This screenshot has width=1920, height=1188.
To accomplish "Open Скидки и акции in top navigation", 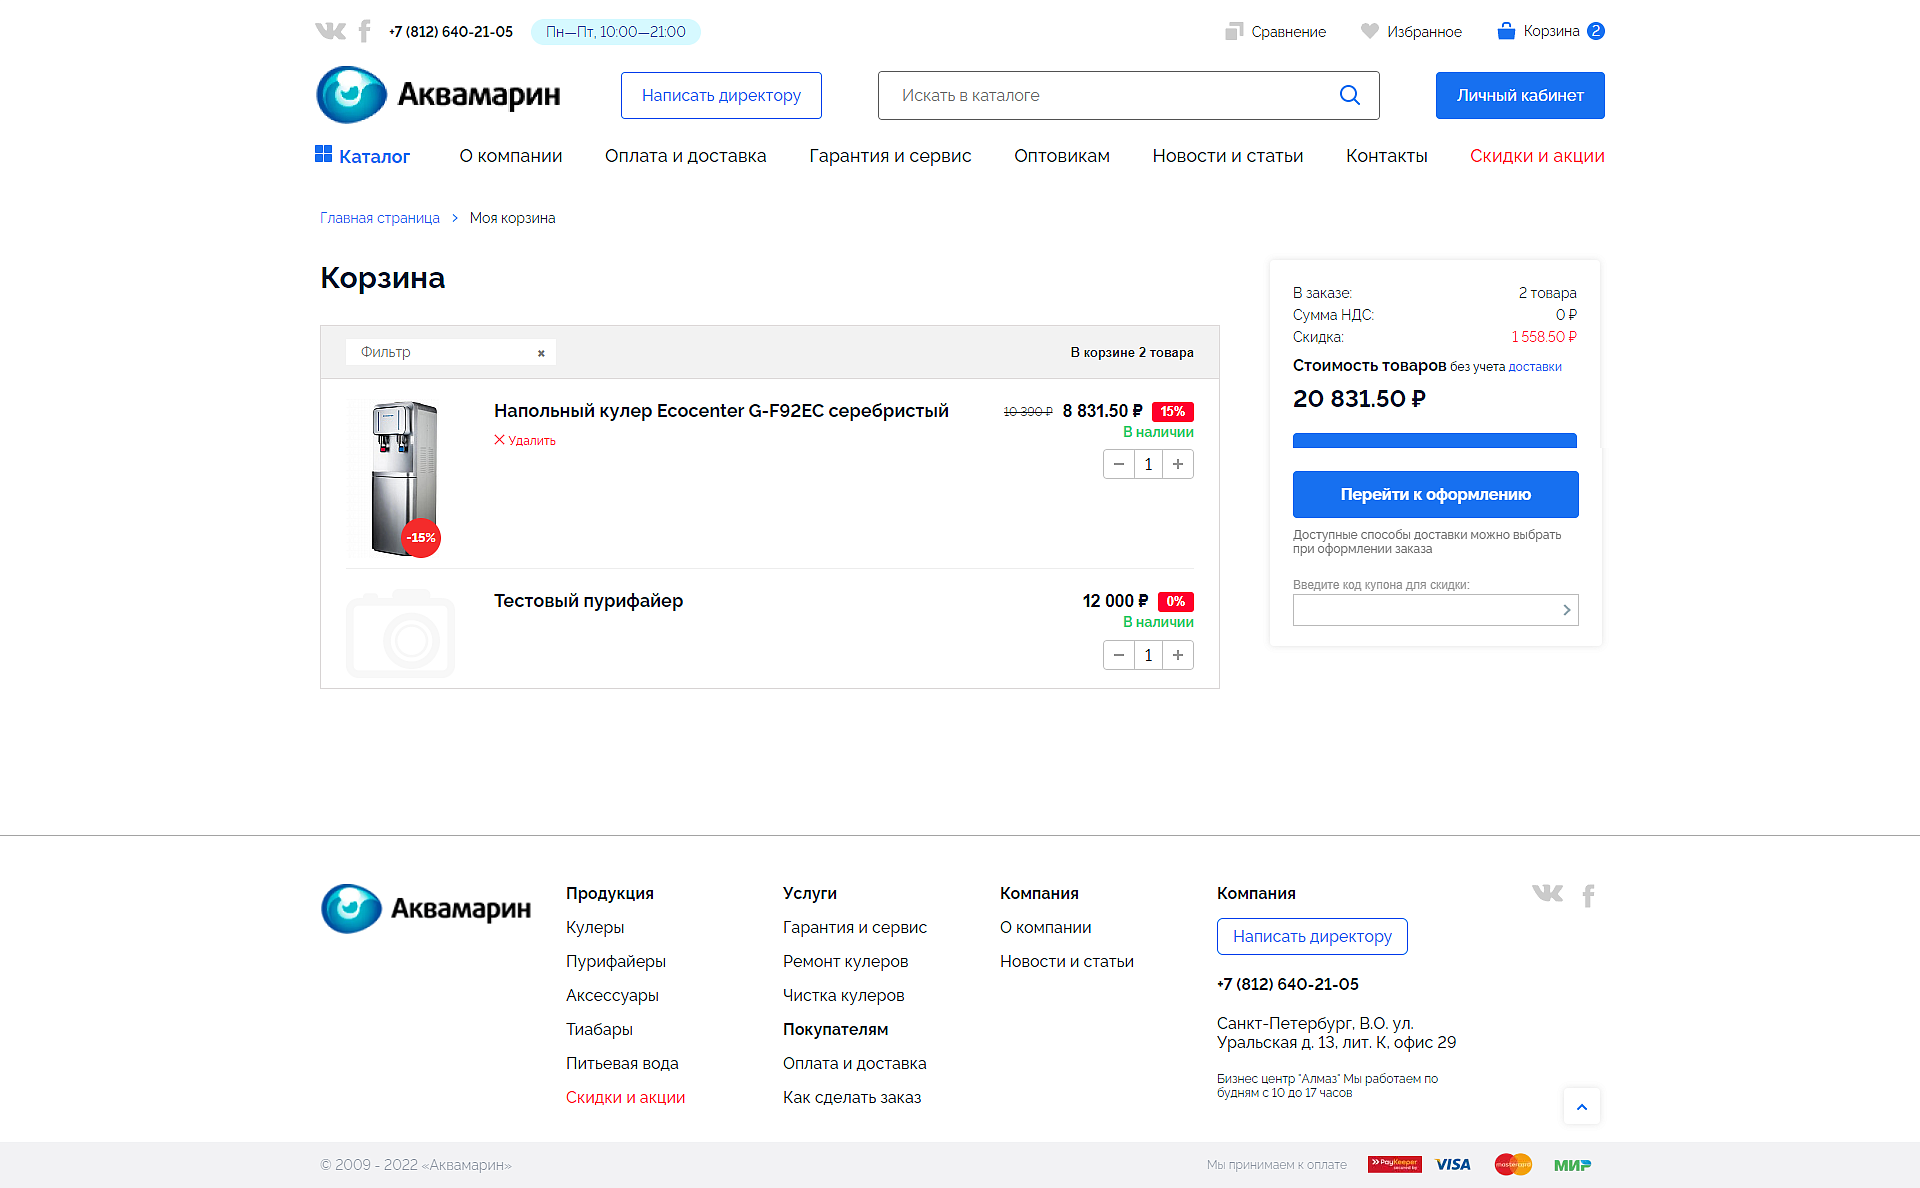I will click(x=1537, y=156).
